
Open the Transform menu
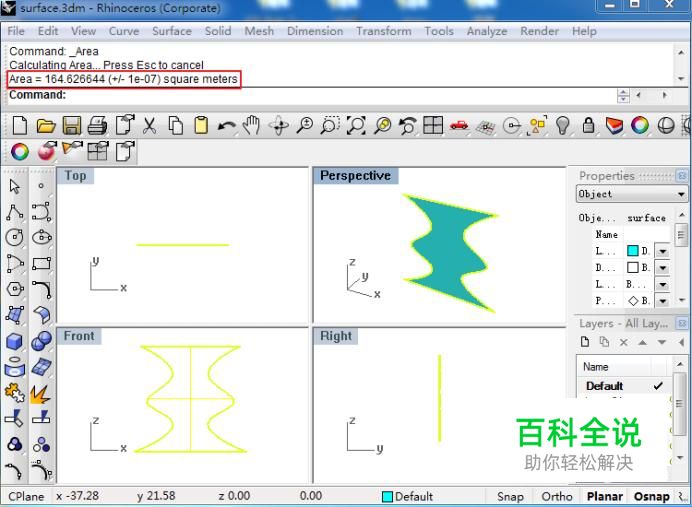384,31
